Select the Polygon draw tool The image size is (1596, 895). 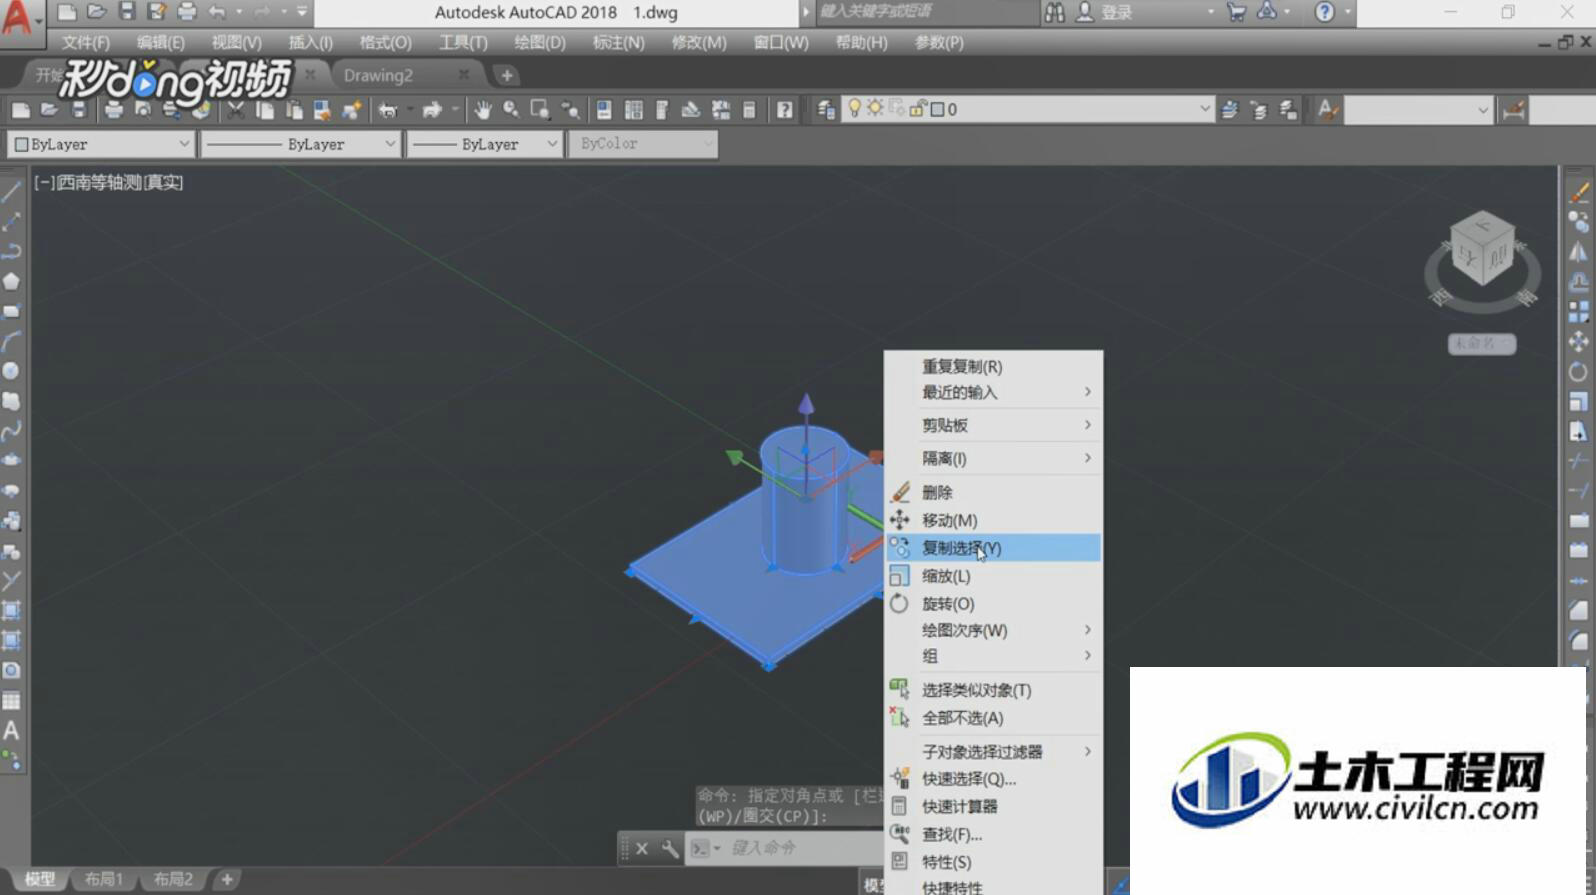click(11, 281)
